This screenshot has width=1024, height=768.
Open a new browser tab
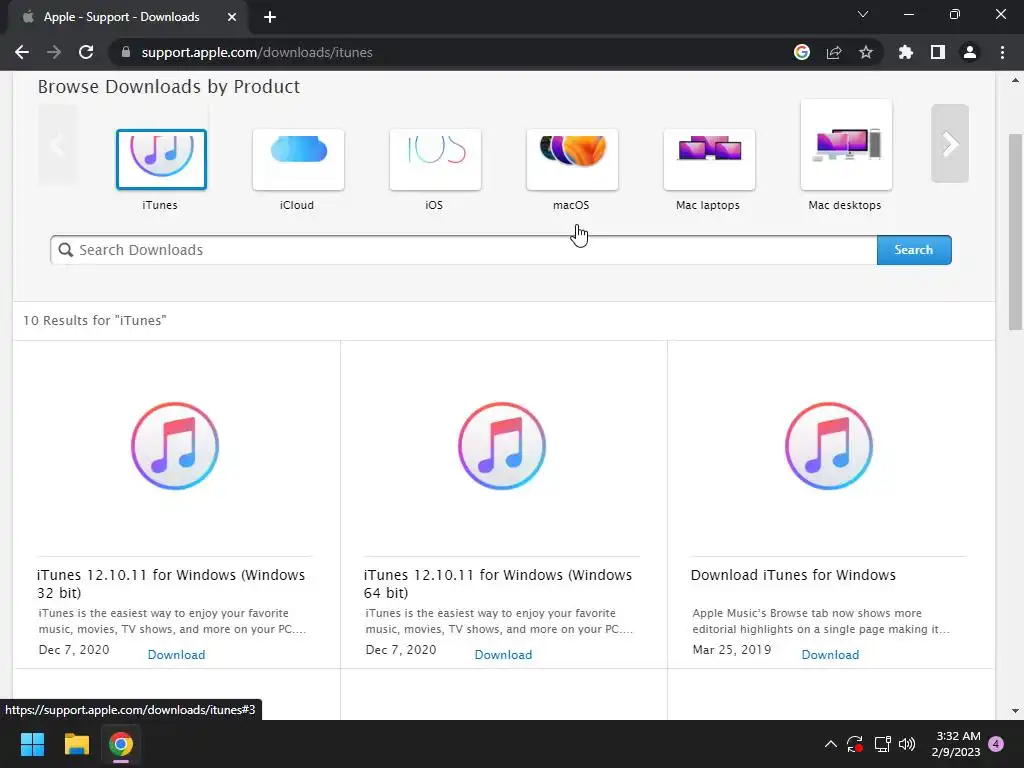tap(270, 17)
